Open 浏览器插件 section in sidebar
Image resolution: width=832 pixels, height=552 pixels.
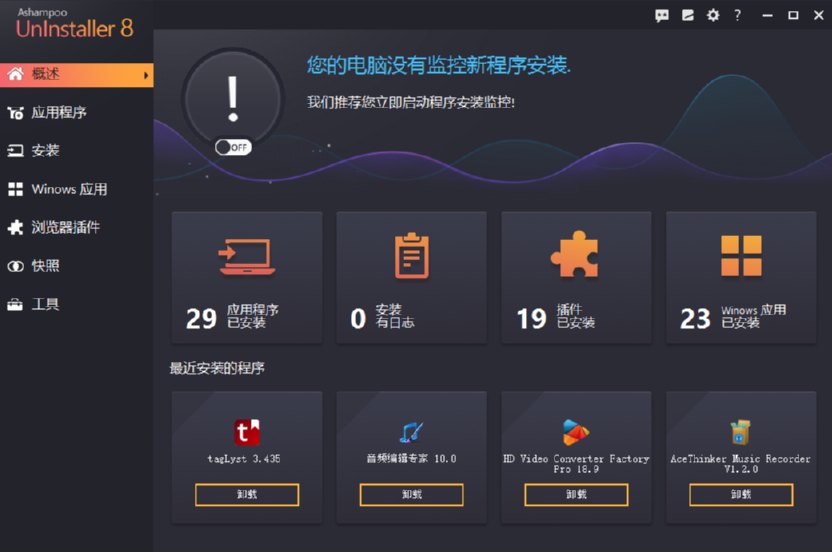76,227
